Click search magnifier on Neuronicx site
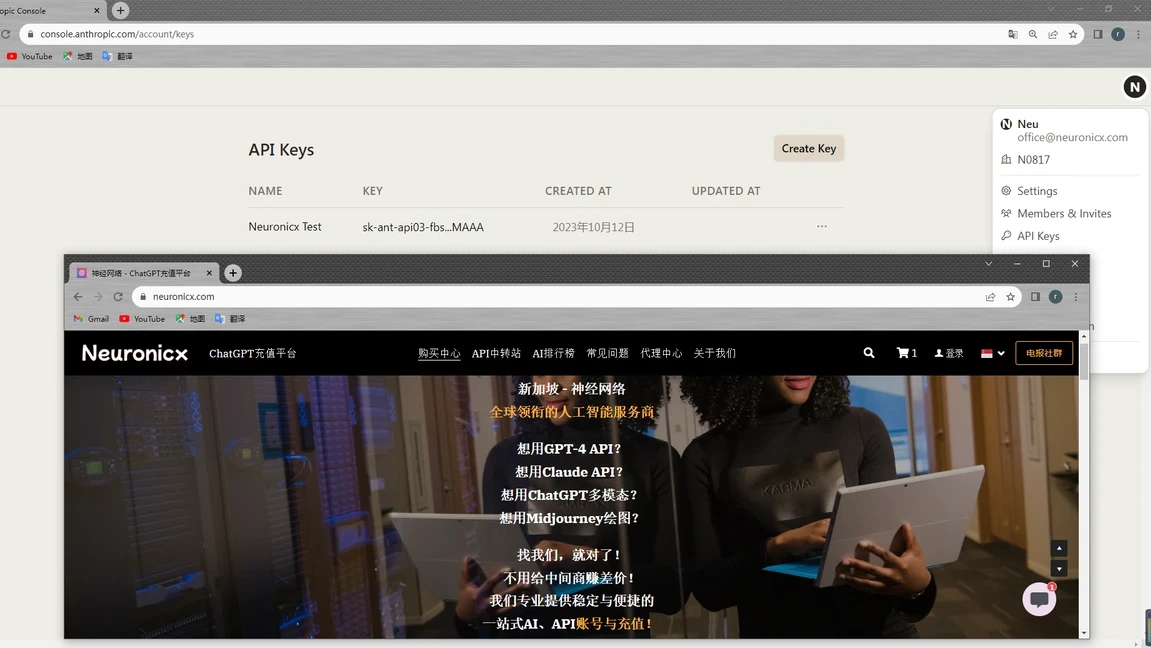1151x648 pixels. click(x=868, y=353)
